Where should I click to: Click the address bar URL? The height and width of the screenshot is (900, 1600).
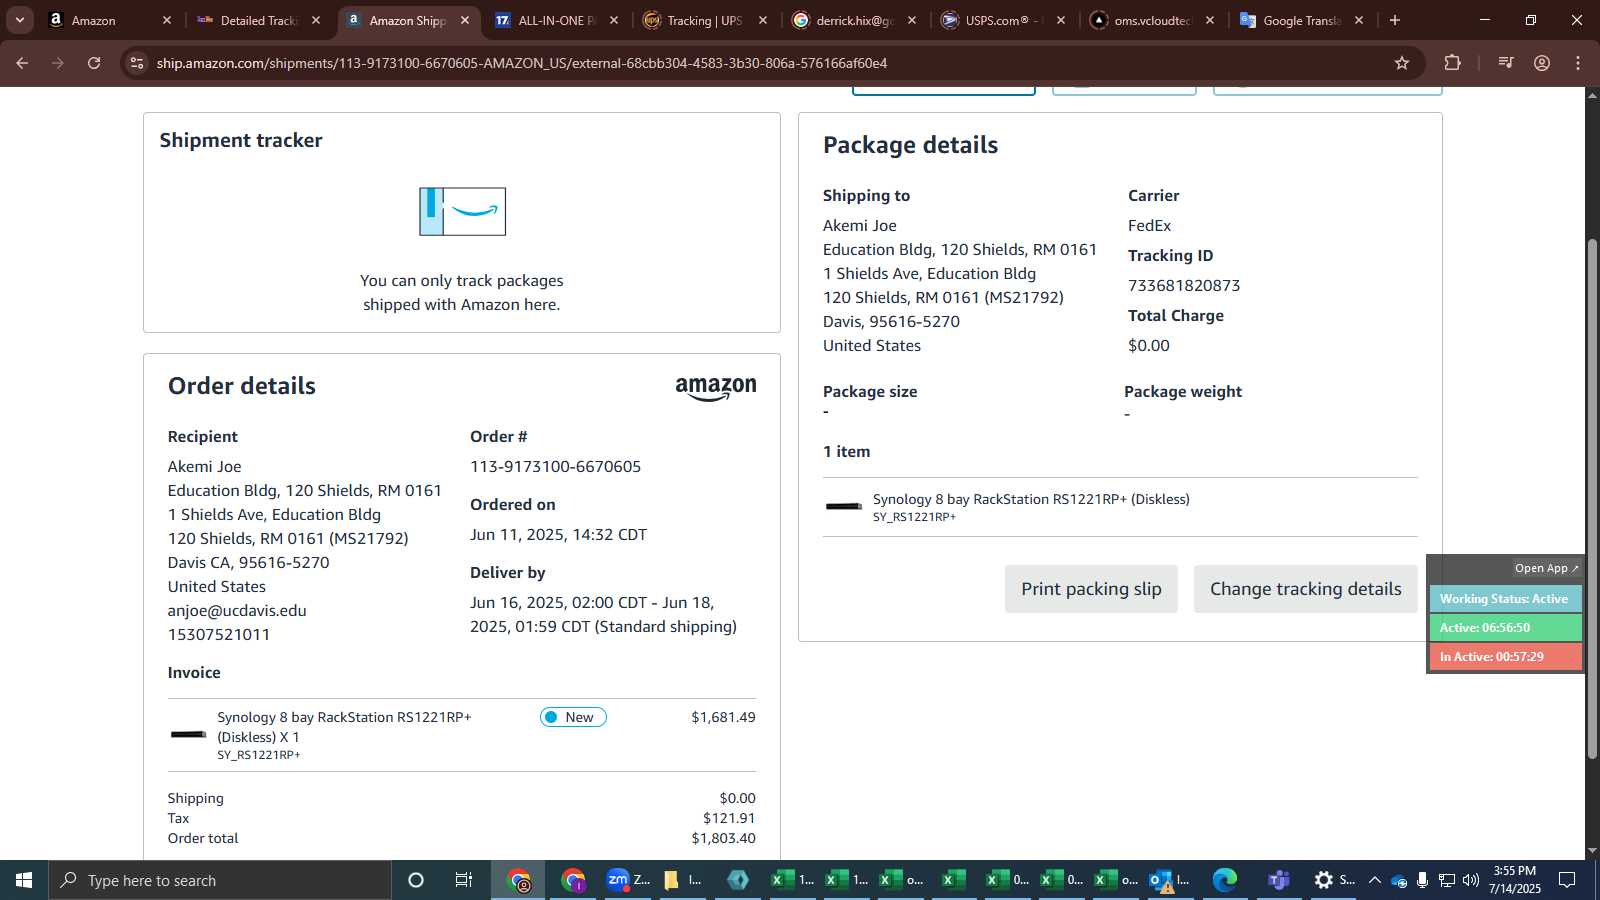521,63
